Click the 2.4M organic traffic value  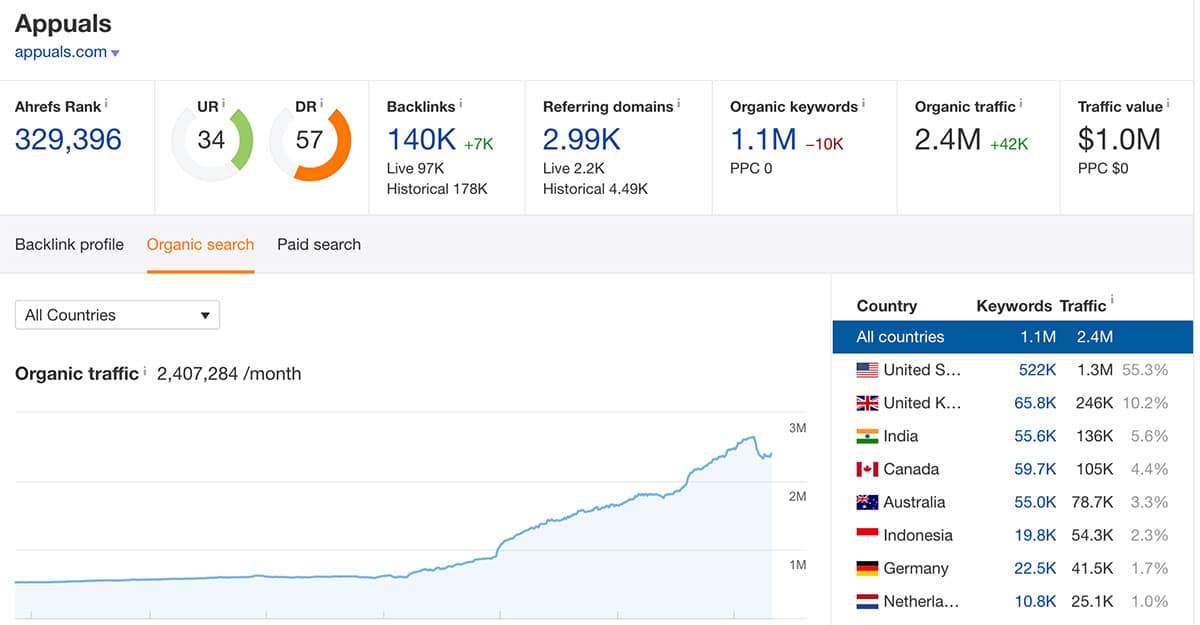948,139
